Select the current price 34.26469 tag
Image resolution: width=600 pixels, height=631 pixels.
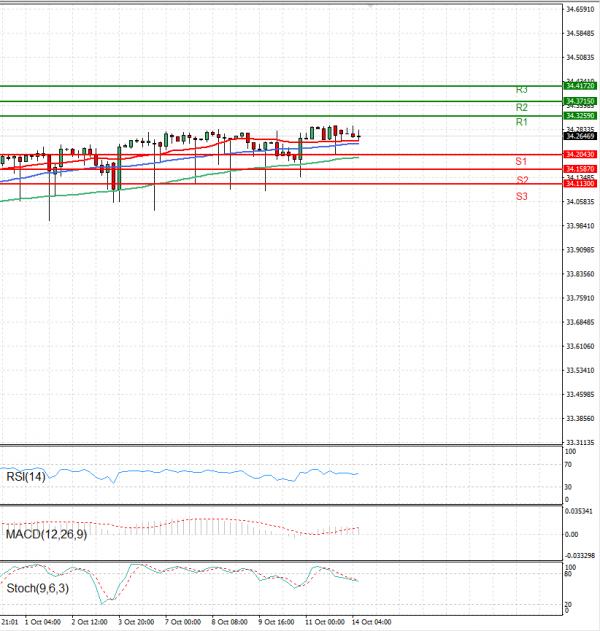click(x=580, y=136)
